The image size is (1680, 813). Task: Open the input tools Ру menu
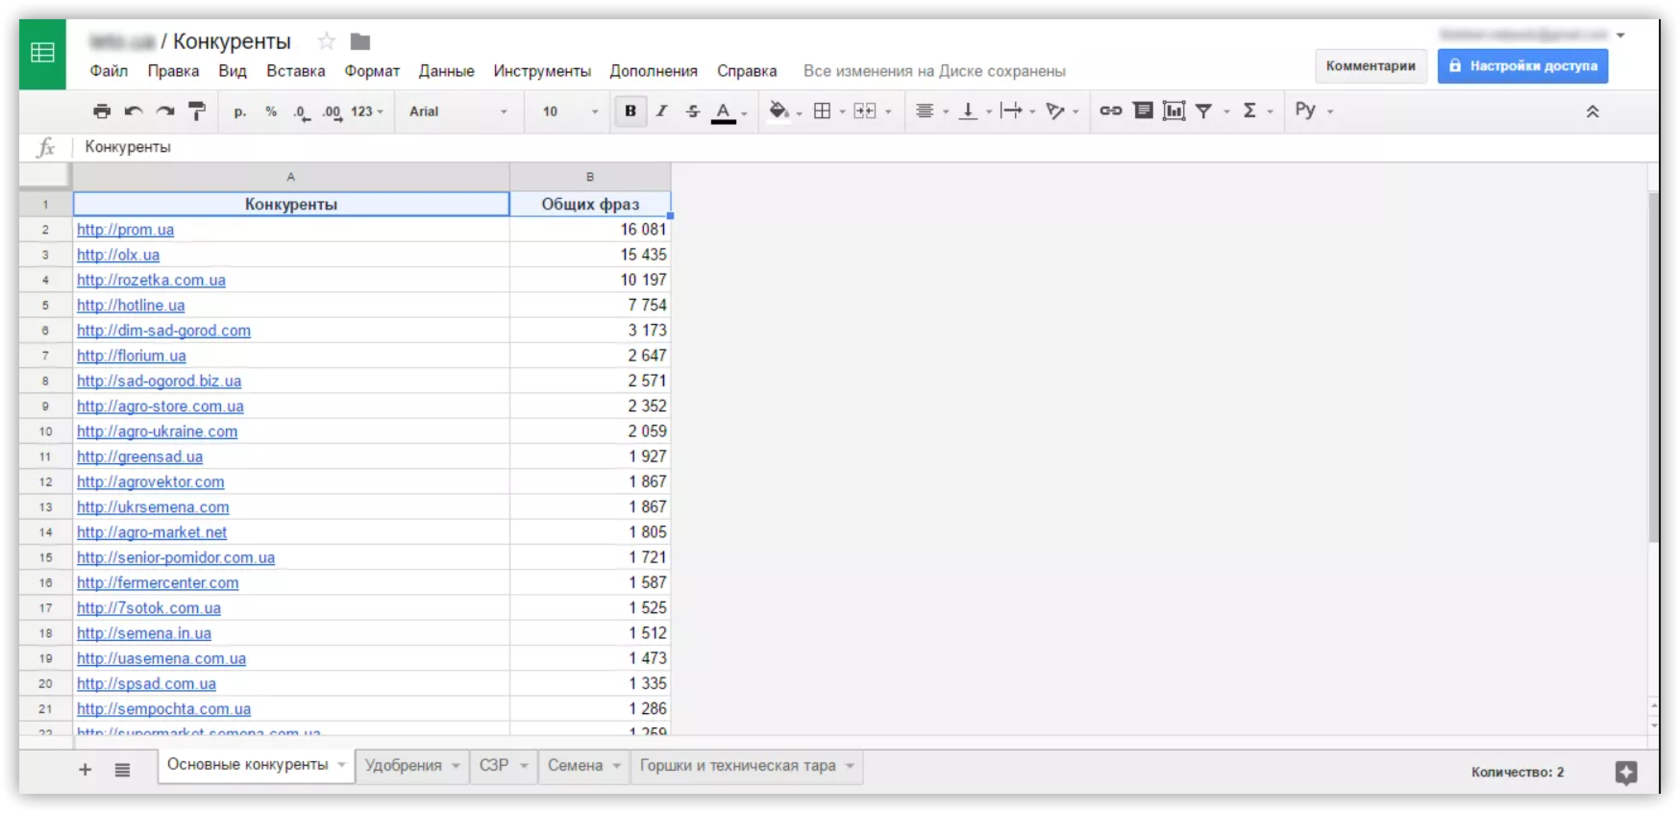pyautogui.click(x=1313, y=111)
